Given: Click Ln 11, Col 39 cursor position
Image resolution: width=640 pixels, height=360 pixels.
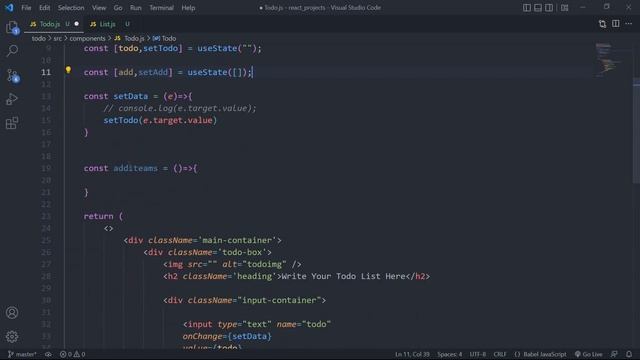Looking at the screenshot, I should pyautogui.click(x=412, y=354).
